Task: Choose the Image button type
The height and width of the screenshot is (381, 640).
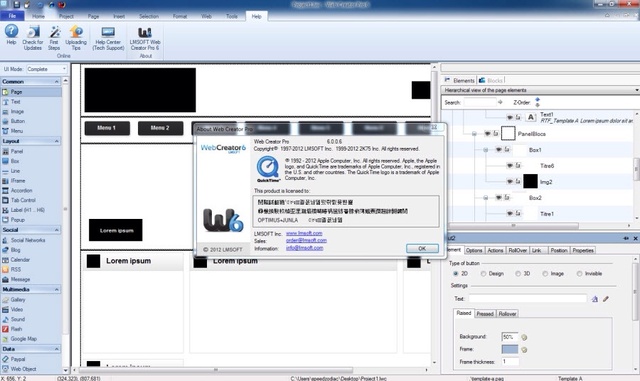Action: (545, 274)
